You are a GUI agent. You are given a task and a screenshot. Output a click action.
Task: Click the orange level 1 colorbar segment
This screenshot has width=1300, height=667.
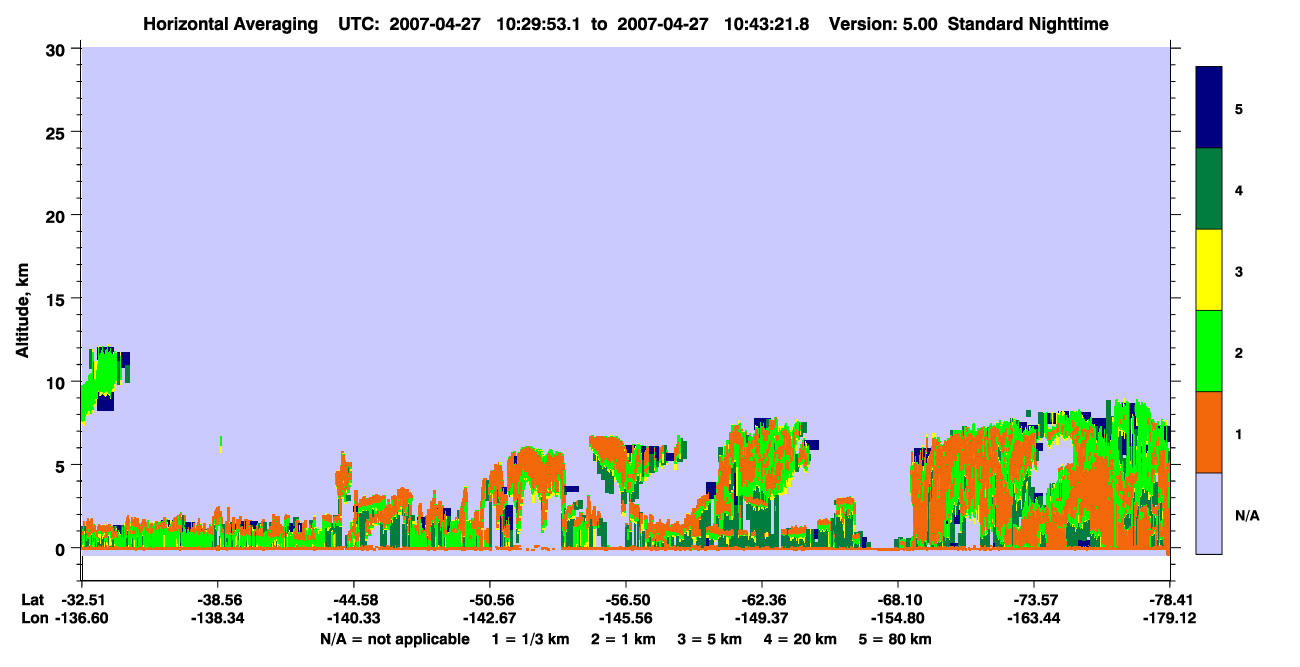point(1209,432)
